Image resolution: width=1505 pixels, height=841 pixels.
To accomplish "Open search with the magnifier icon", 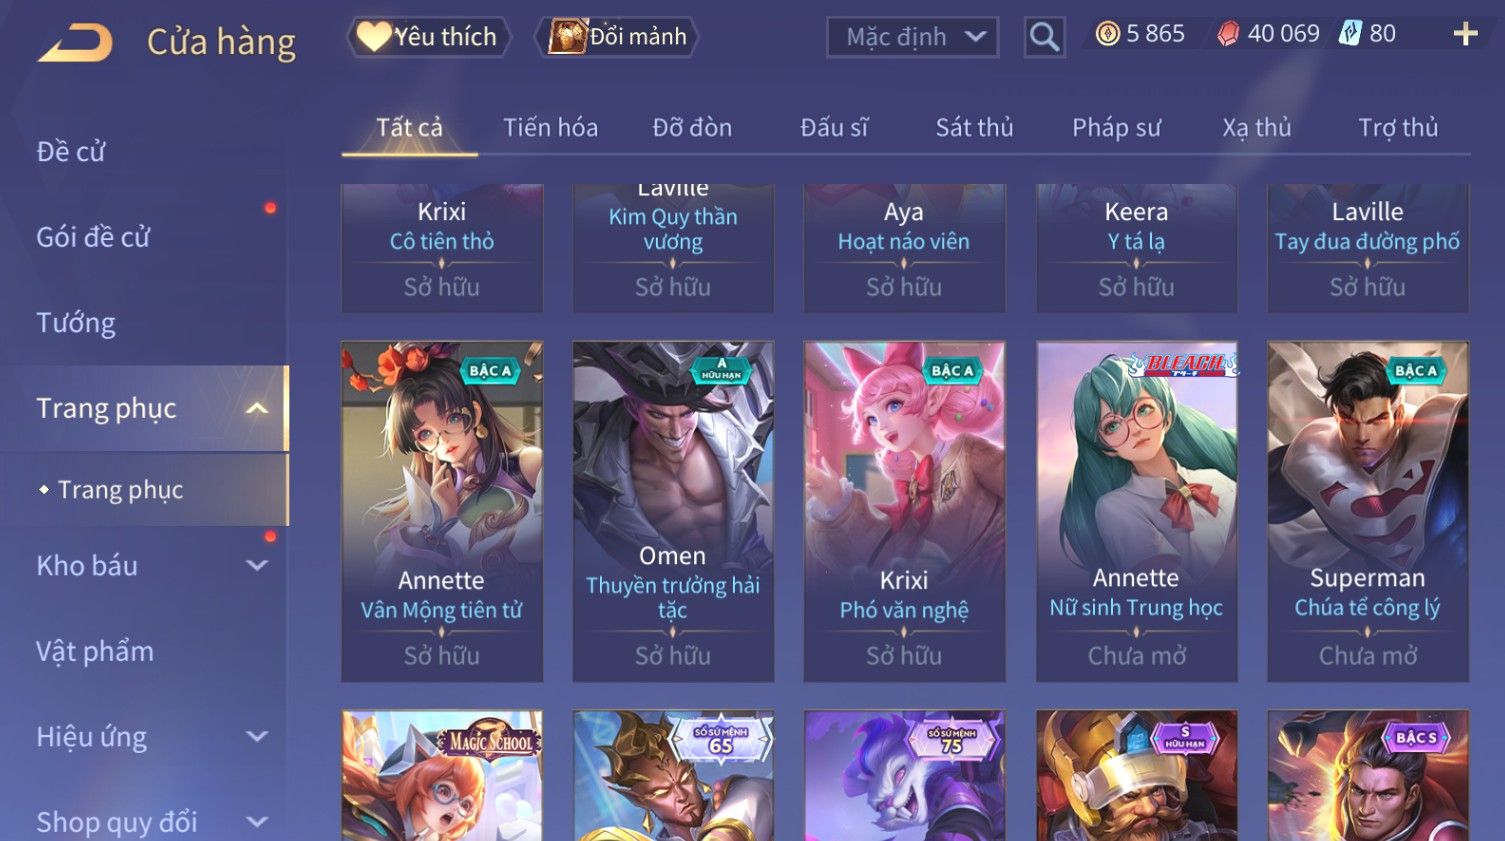I will pos(1044,37).
